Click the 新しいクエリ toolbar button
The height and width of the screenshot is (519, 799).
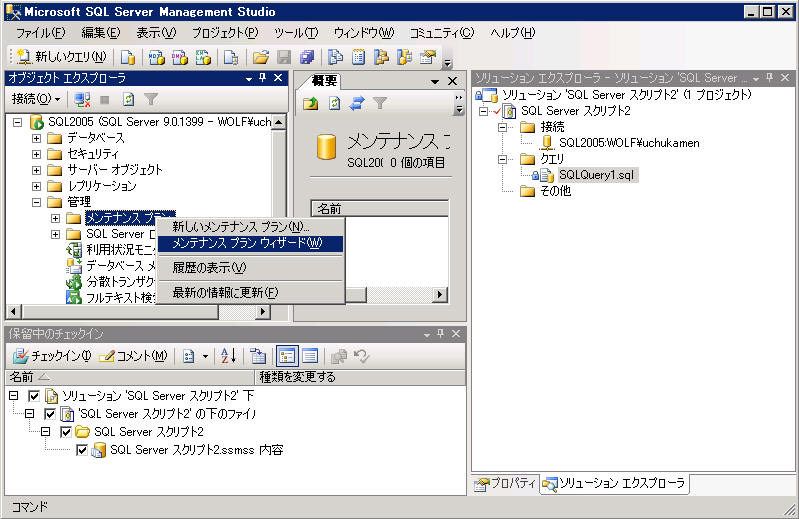[62, 57]
